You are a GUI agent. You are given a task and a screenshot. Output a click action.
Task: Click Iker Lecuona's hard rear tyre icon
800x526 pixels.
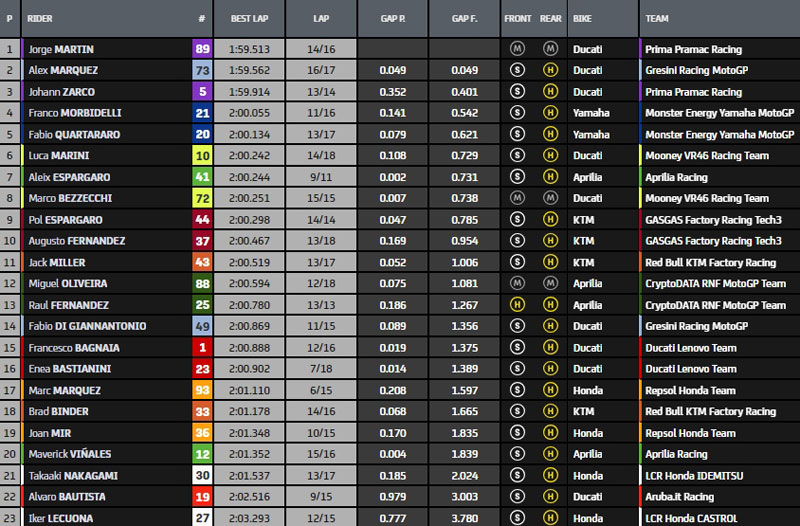549,518
